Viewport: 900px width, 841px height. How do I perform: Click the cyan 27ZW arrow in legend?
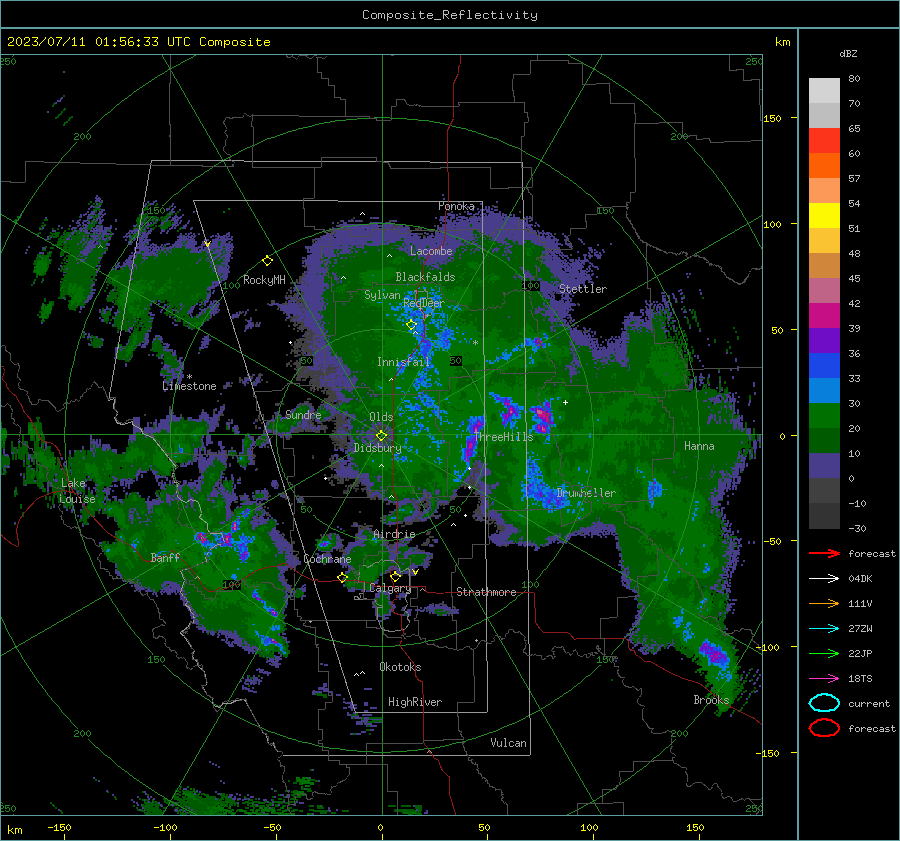click(824, 629)
